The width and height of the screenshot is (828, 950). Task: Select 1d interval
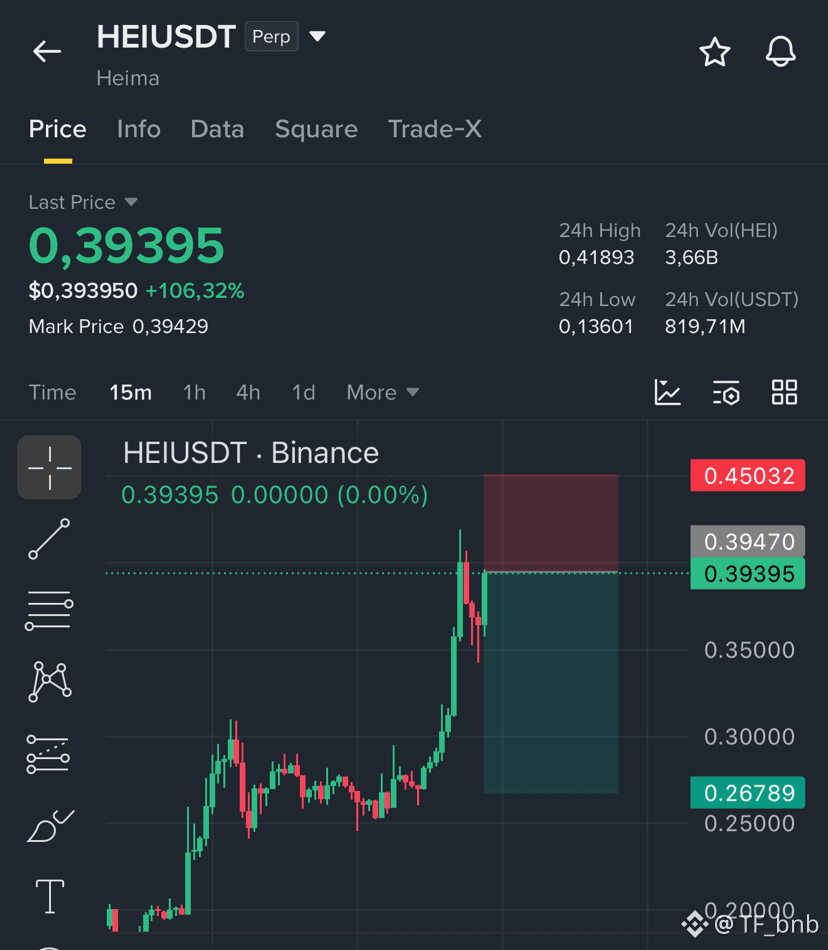pos(303,393)
